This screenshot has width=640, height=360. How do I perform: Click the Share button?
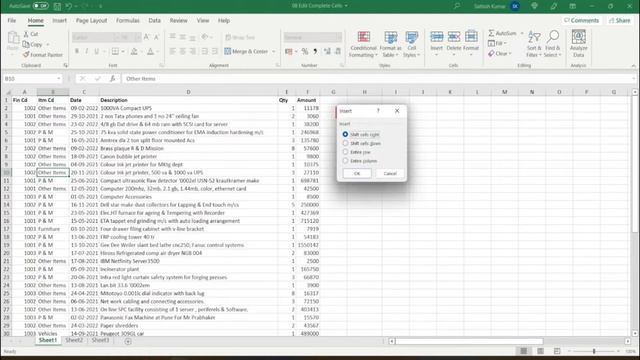click(x=620, y=20)
